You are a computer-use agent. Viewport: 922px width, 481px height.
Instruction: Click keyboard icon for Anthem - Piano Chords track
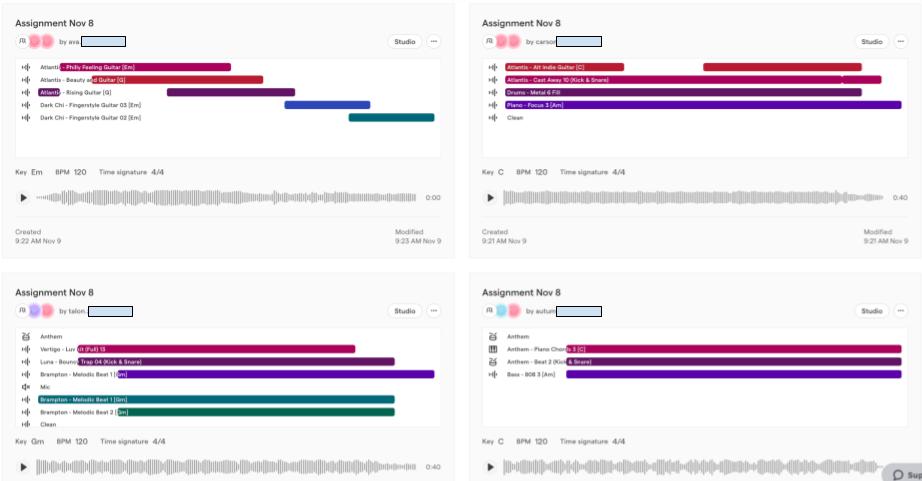(493, 349)
